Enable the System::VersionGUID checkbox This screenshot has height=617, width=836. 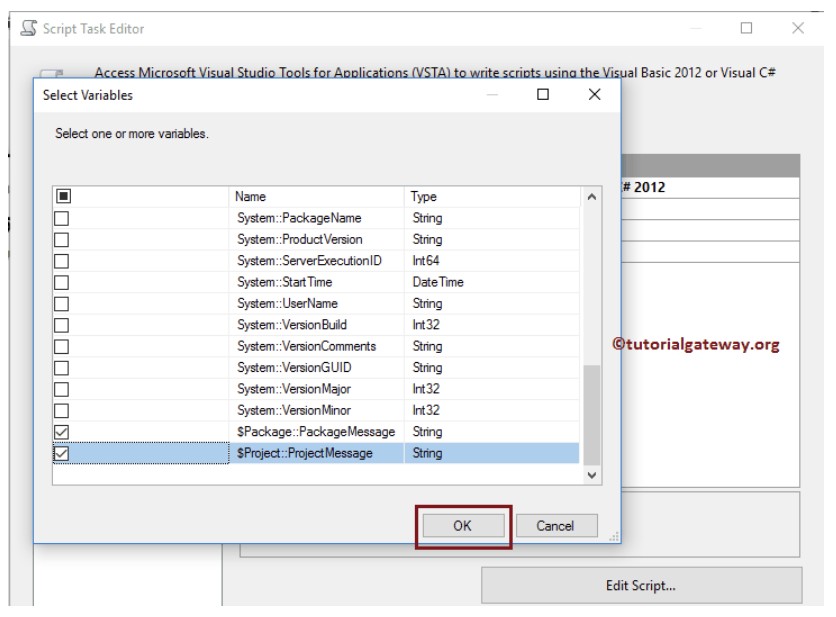coord(61,367)
